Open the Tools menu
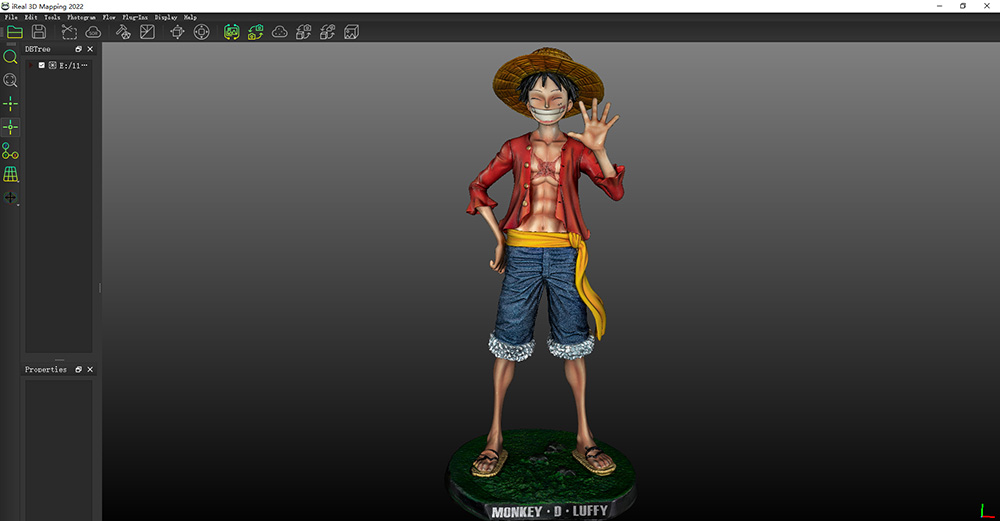 [x=52, y=17]
